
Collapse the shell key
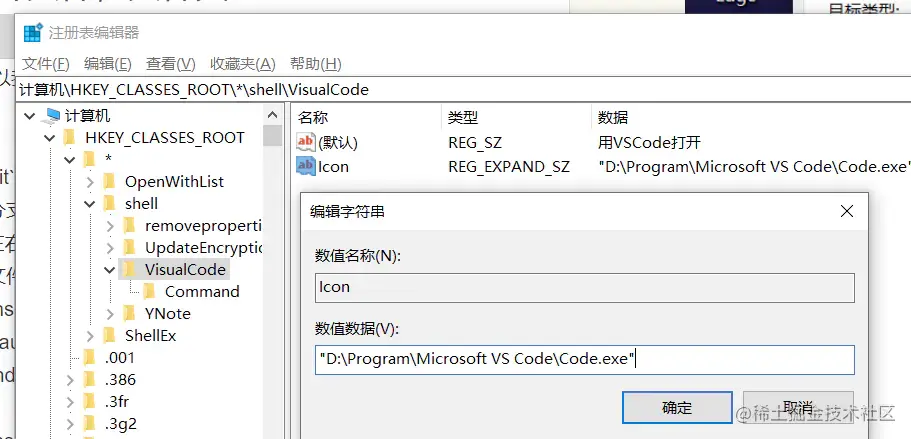(x=90, y=204)
